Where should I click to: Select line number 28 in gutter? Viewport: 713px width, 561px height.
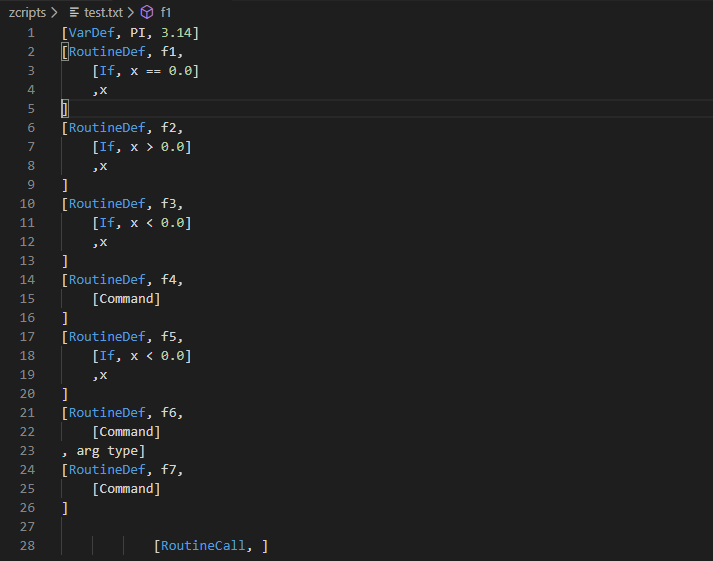click(x=27, y=546)
